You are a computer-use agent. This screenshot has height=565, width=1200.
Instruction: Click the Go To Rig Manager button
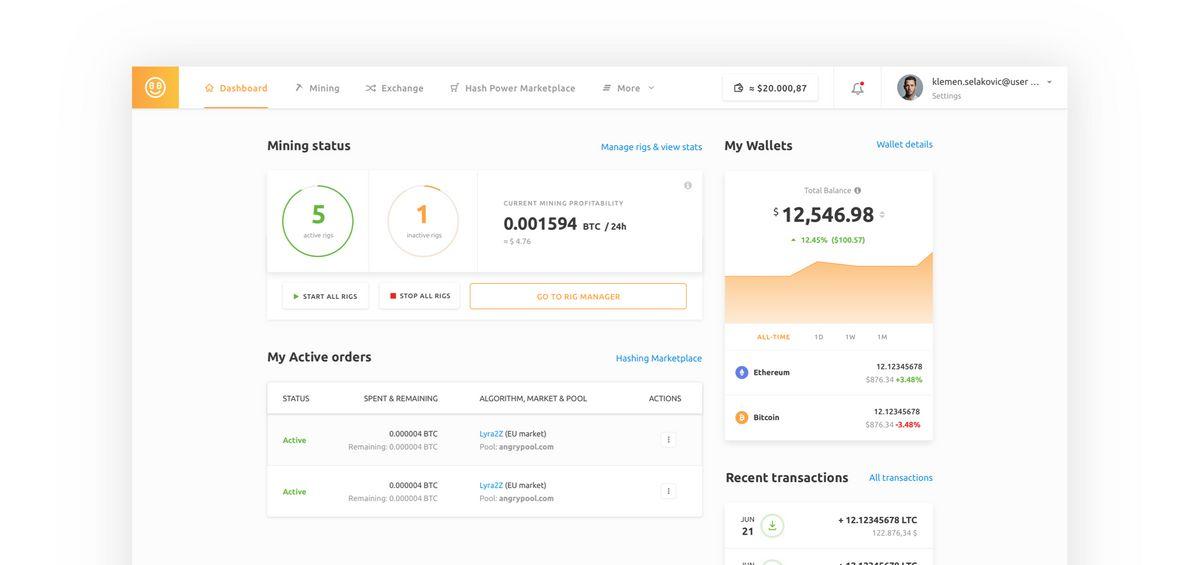pyautogui.click(x=578, y=296)
